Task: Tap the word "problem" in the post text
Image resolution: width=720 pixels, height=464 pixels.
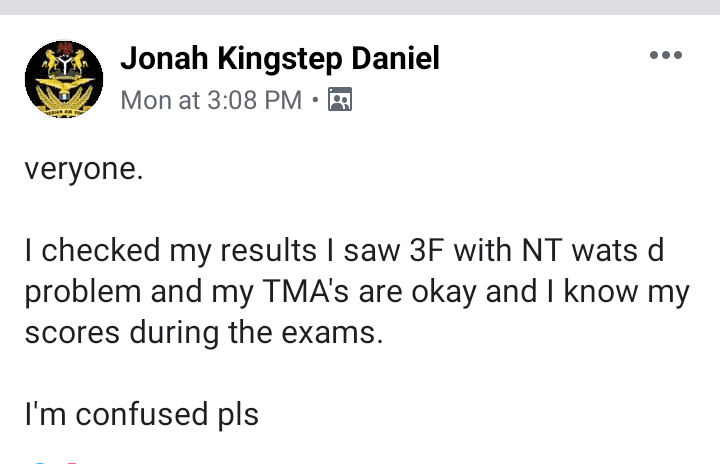Action: point(83,293)
